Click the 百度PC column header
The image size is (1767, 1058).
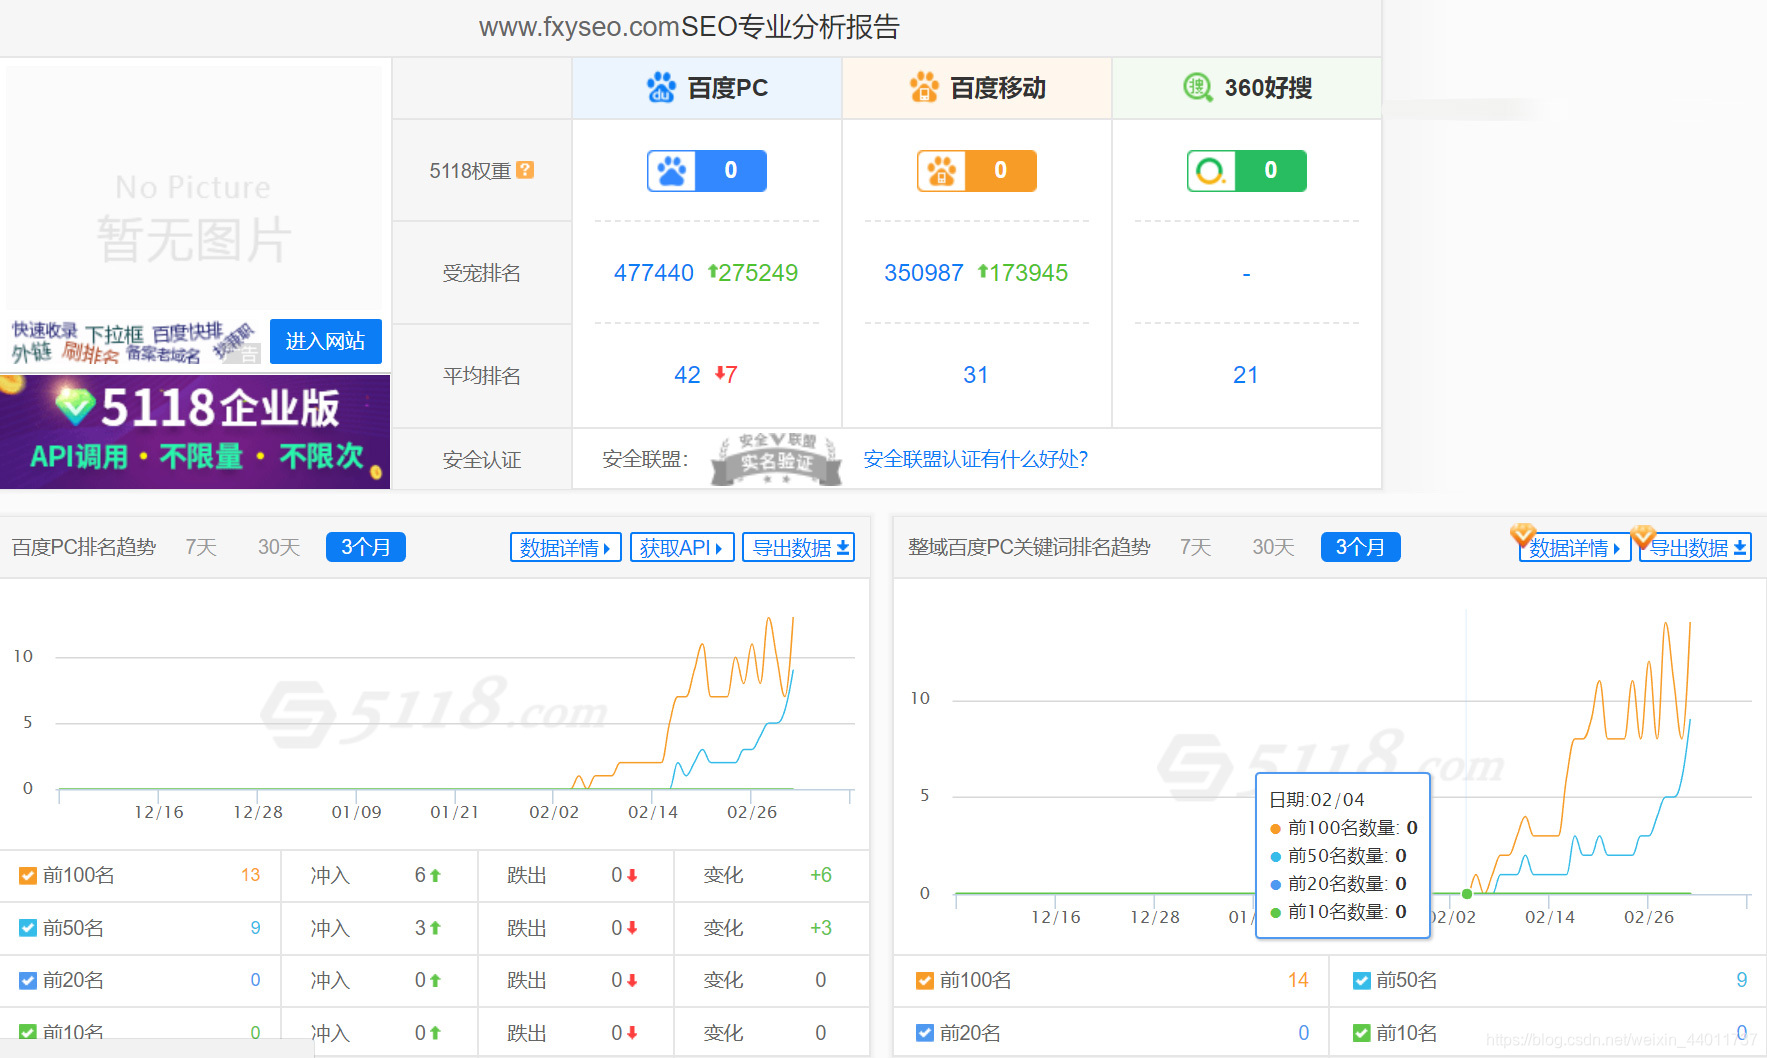[x=707, y=88]
